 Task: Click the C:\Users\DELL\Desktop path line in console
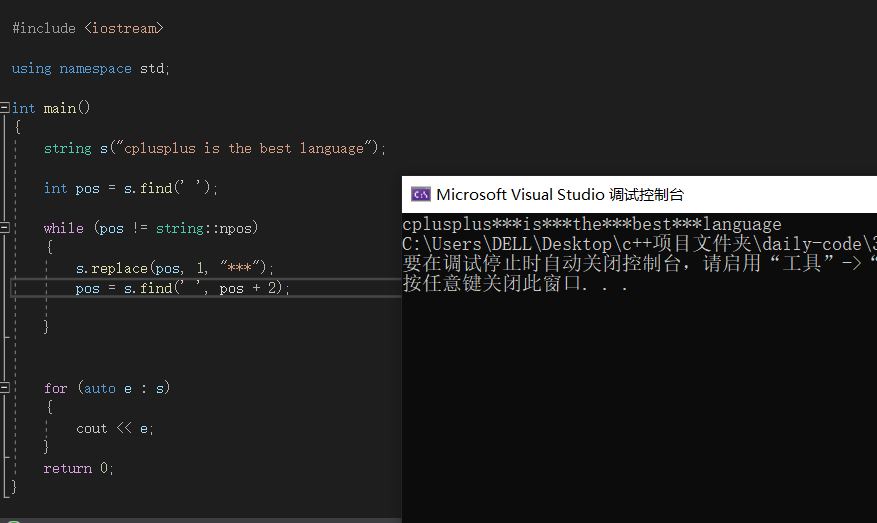(639, 244)
